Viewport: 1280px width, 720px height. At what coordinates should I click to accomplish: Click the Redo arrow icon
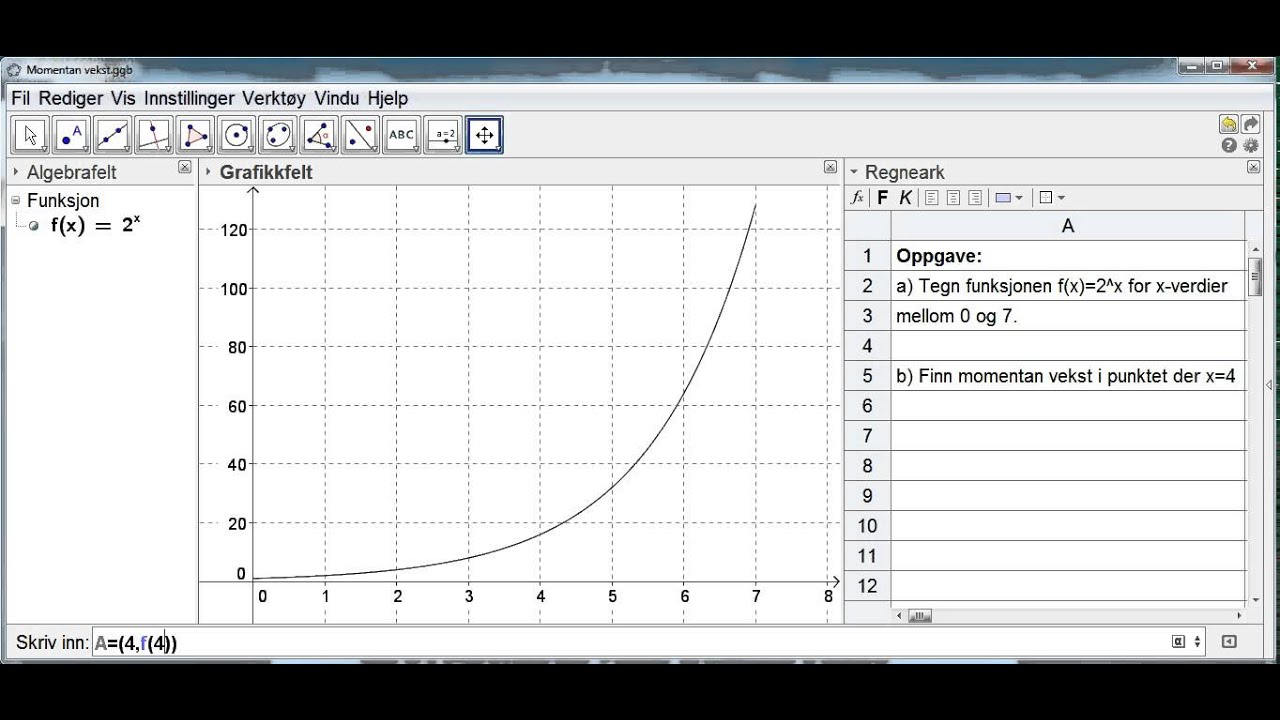(1250, 124)
